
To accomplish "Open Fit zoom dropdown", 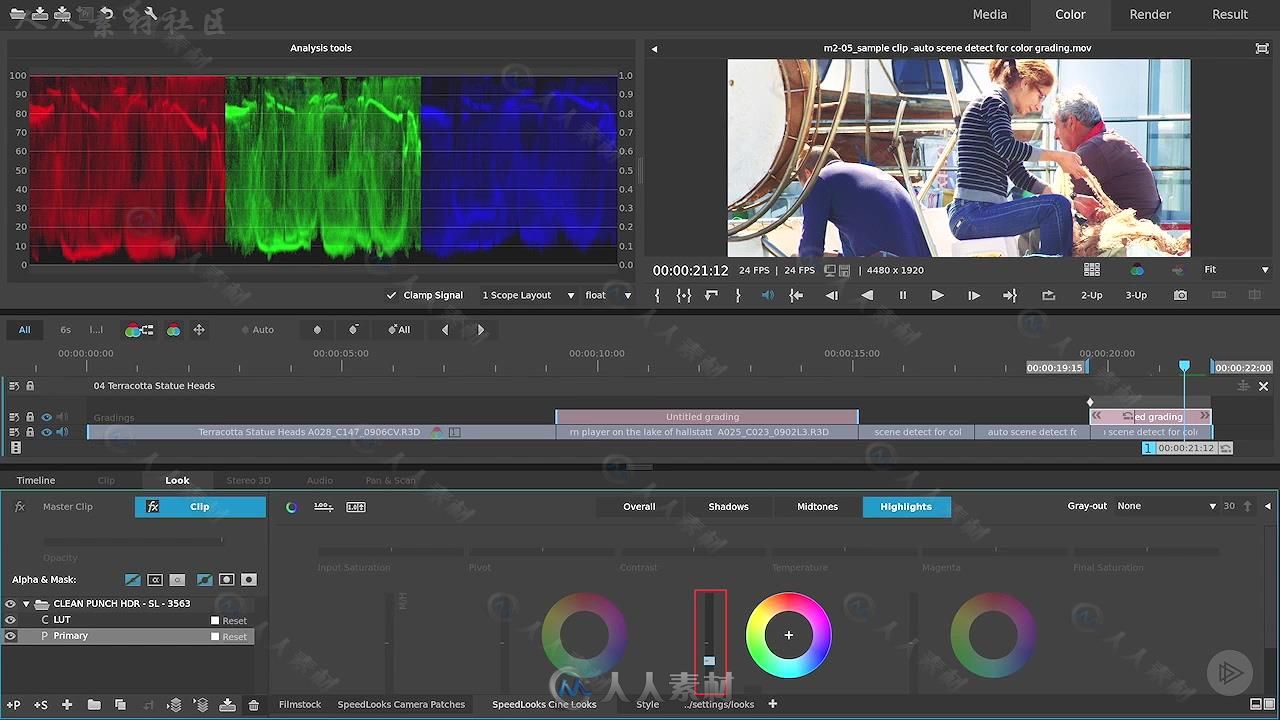I will coord(1236,270).
